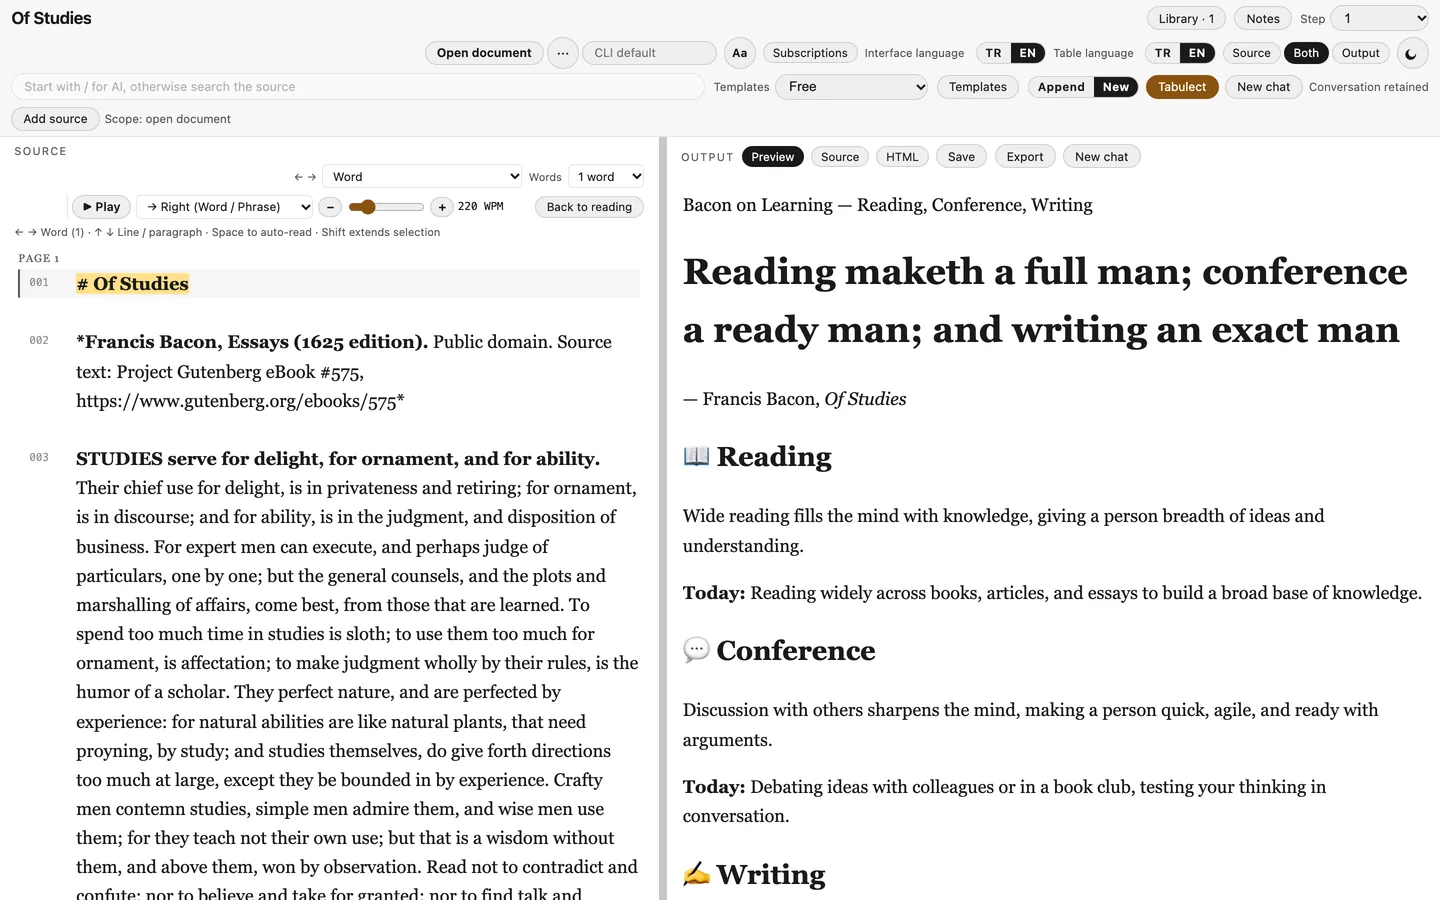Switch output to HTML tab
The width and height of the screenshot is (1440, 900).
(902, 157)
